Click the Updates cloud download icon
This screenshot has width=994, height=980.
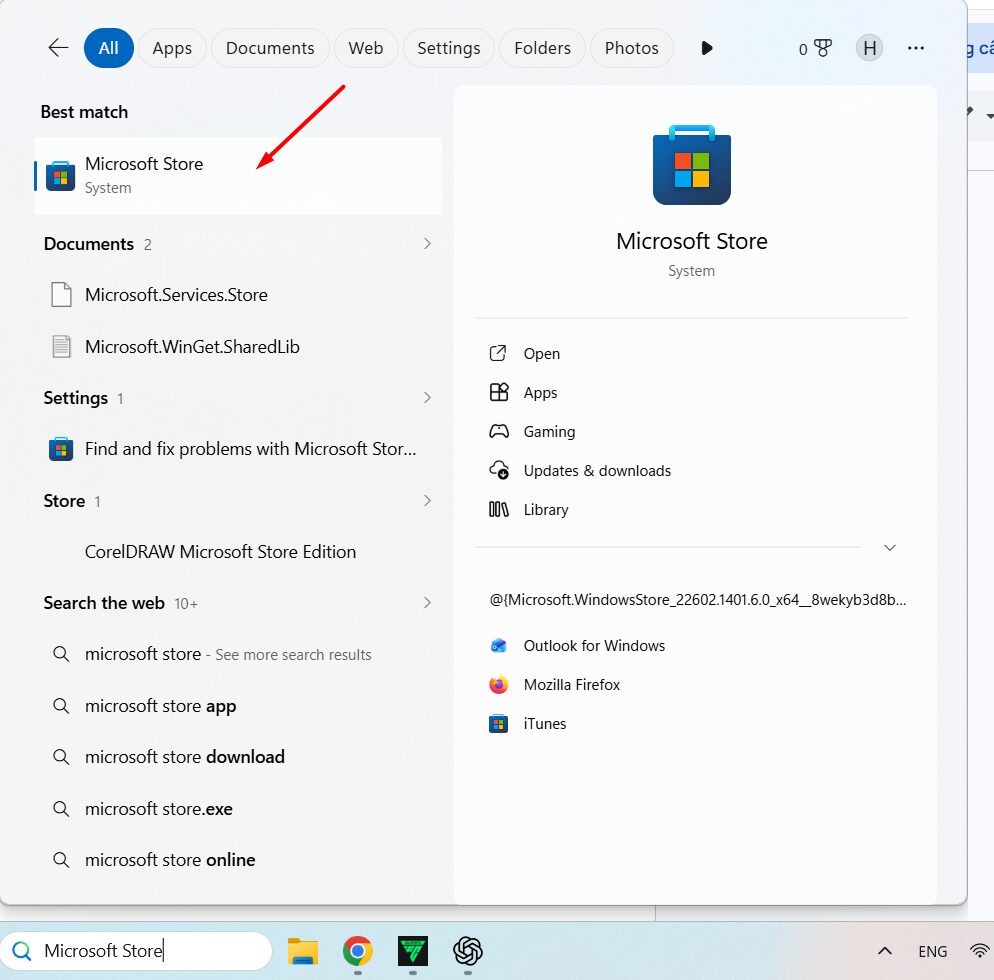pos(498,470)
